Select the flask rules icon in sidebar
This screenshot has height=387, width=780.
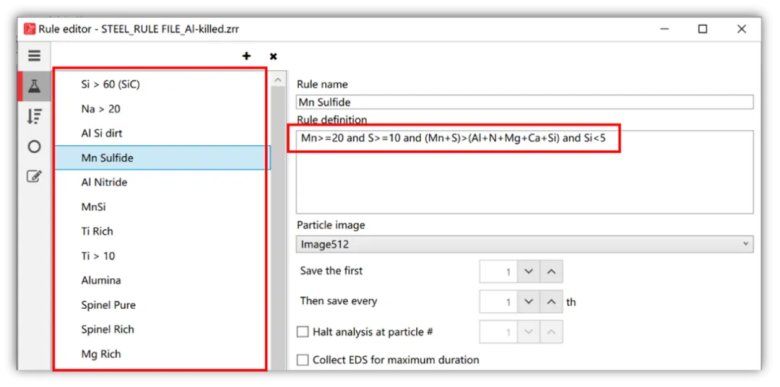(34, 87)
